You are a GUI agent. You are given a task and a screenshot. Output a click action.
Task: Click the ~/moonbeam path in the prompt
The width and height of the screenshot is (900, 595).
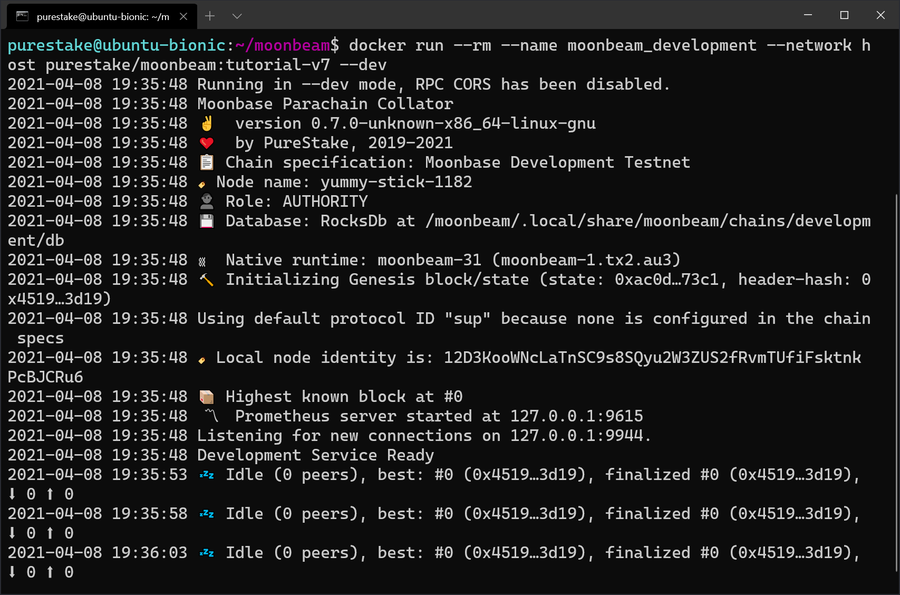tap(283, 45)
